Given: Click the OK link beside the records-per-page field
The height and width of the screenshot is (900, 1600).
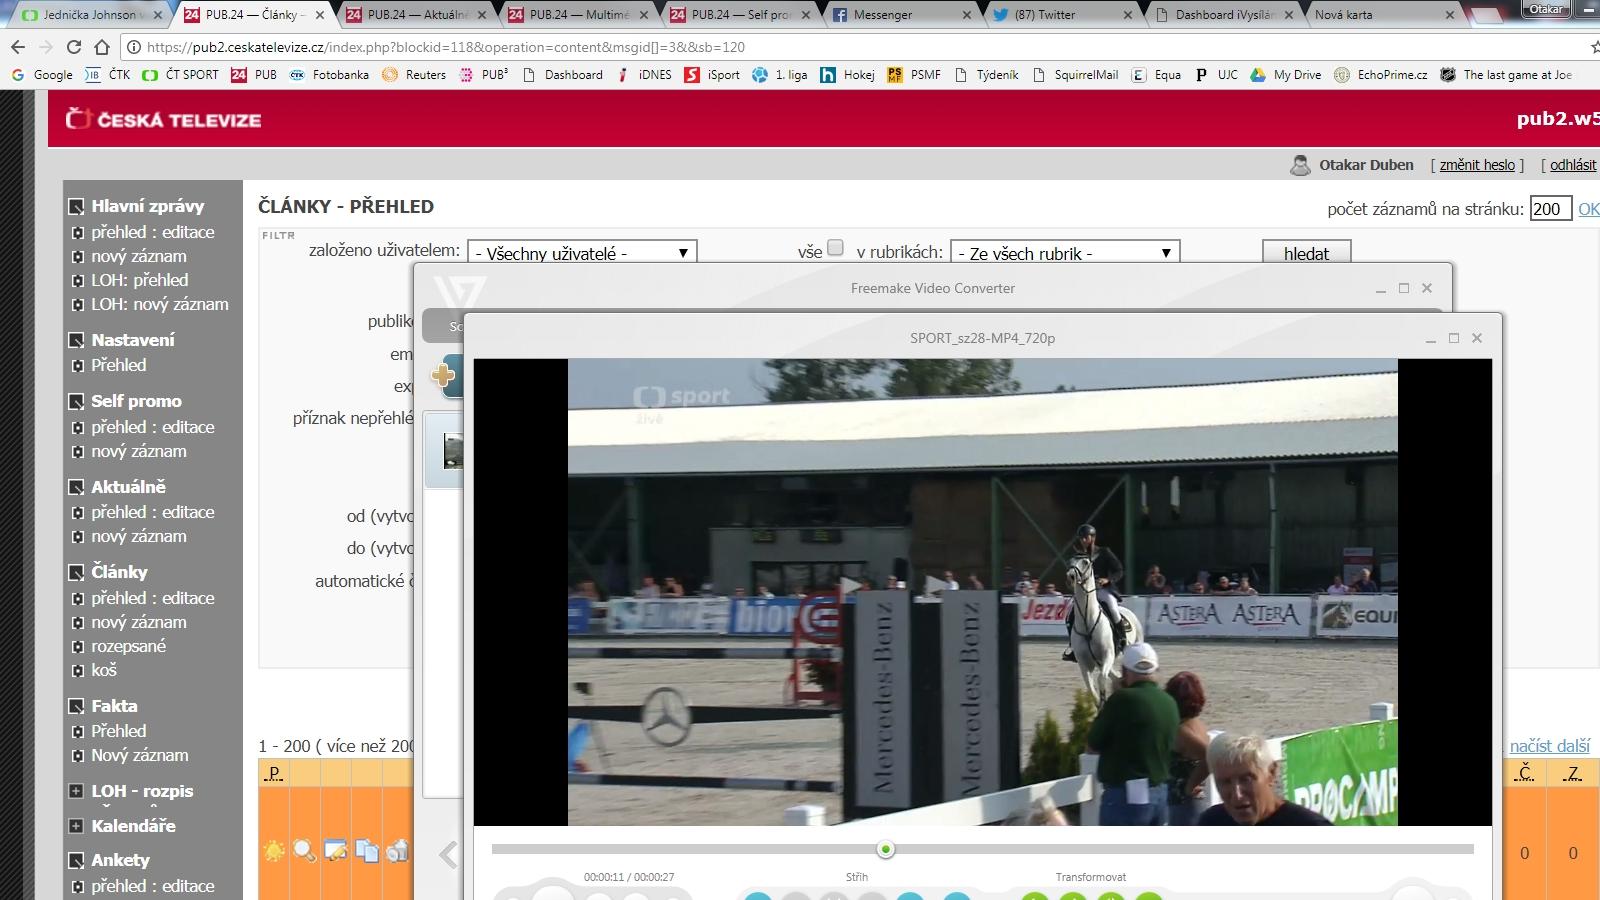Looking at the screenshot, I should (1588, 209).
